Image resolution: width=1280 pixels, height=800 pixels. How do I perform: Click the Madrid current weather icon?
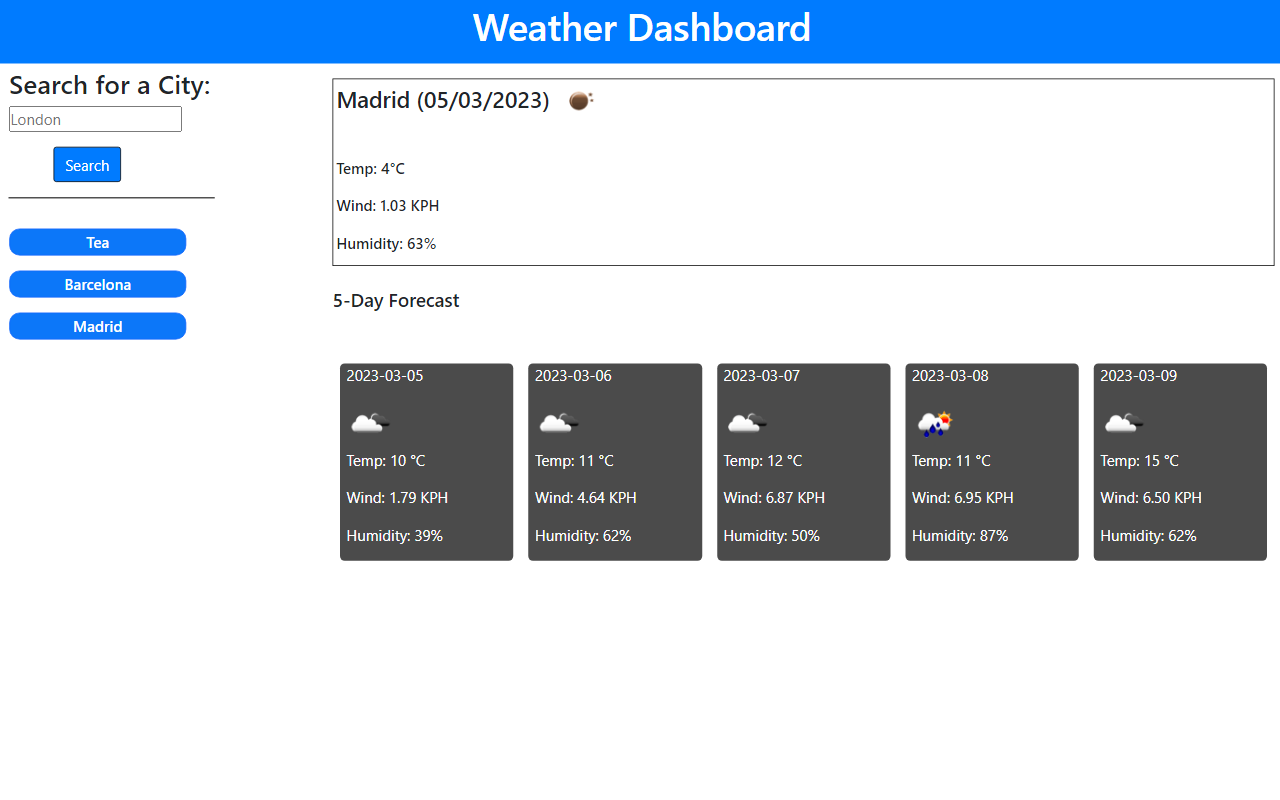[580, 100]
